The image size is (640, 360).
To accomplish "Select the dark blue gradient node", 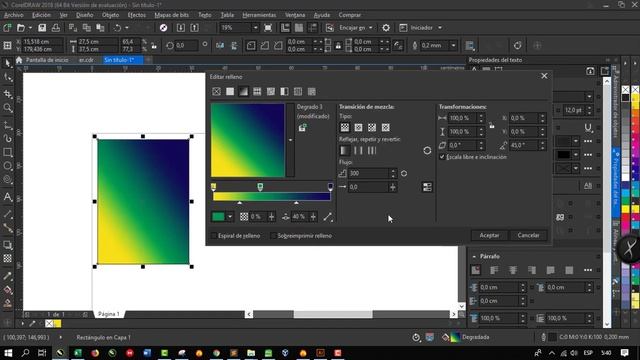I will coord(330,187).
